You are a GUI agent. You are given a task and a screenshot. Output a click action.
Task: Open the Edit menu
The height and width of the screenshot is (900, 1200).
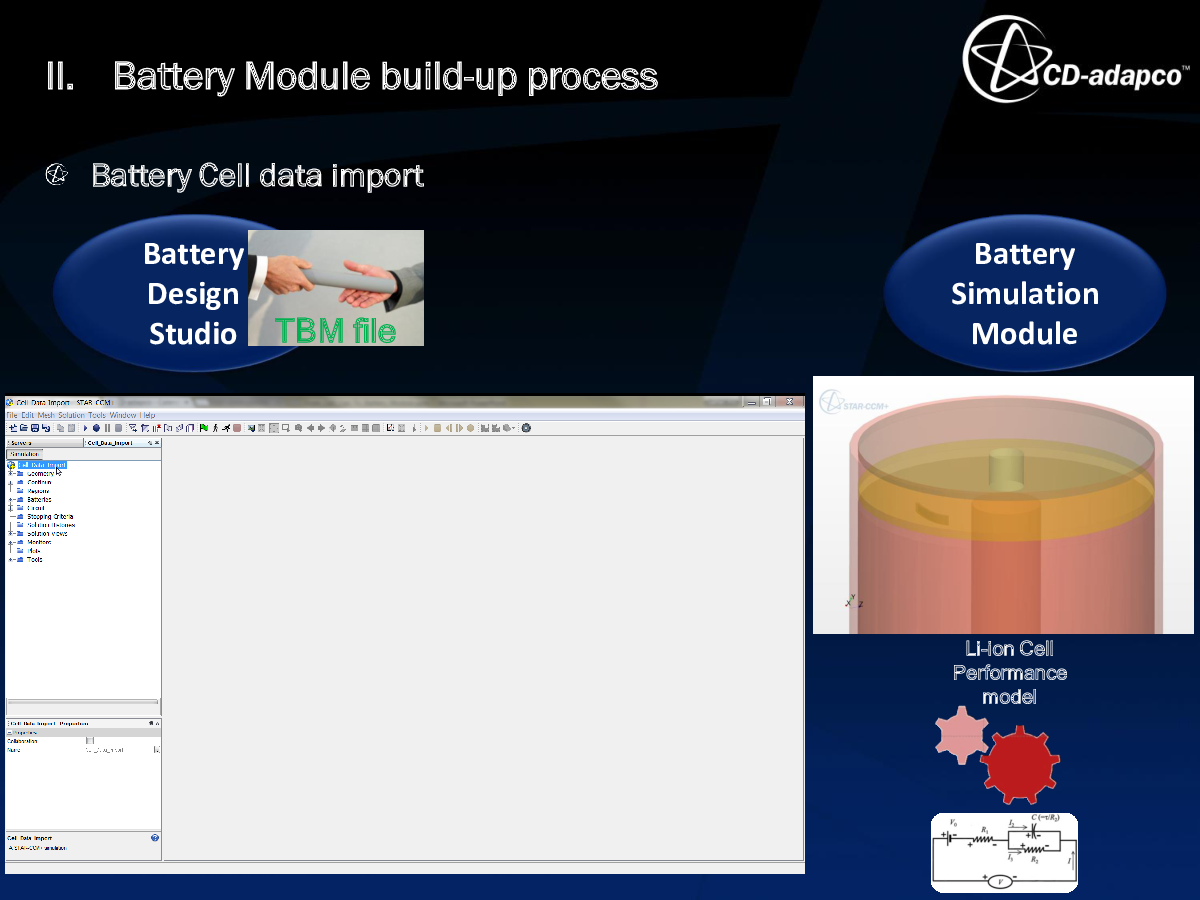pos(28,415)
